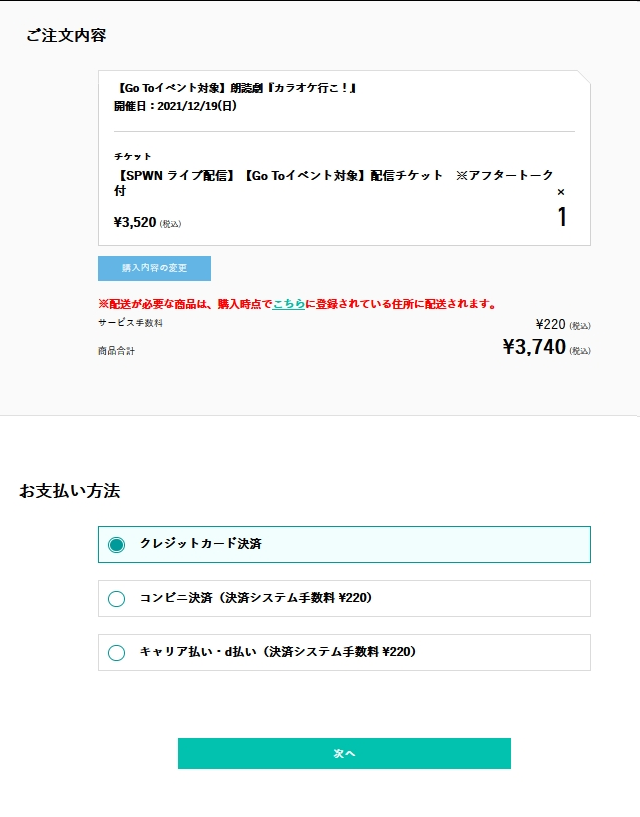
Task: Open the こちら address link
Action: click(x=289, y=304)
